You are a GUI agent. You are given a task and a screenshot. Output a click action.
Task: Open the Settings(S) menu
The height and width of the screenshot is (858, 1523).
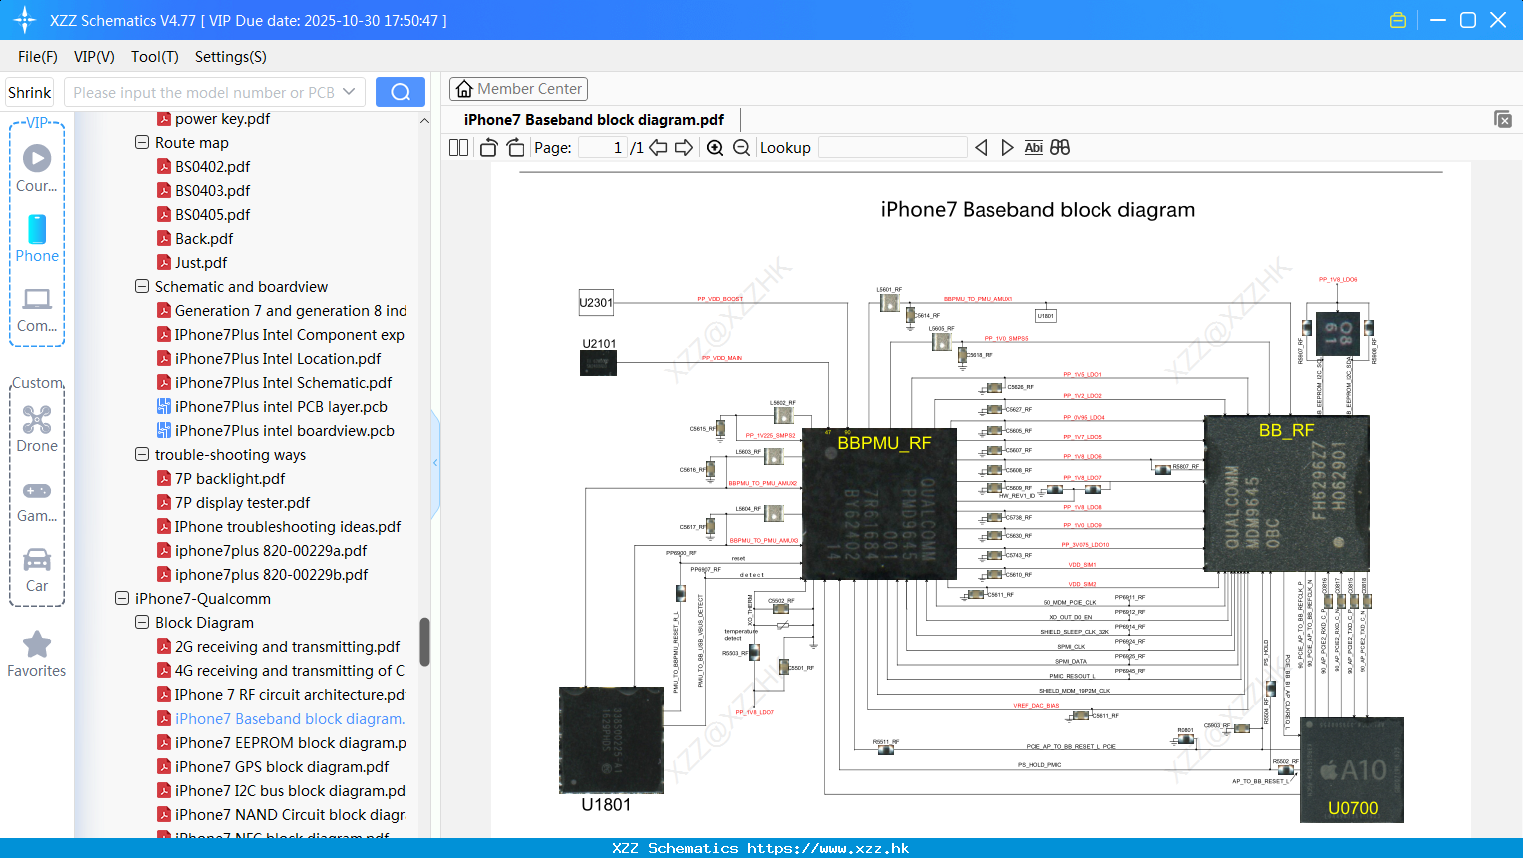(231, 57)
